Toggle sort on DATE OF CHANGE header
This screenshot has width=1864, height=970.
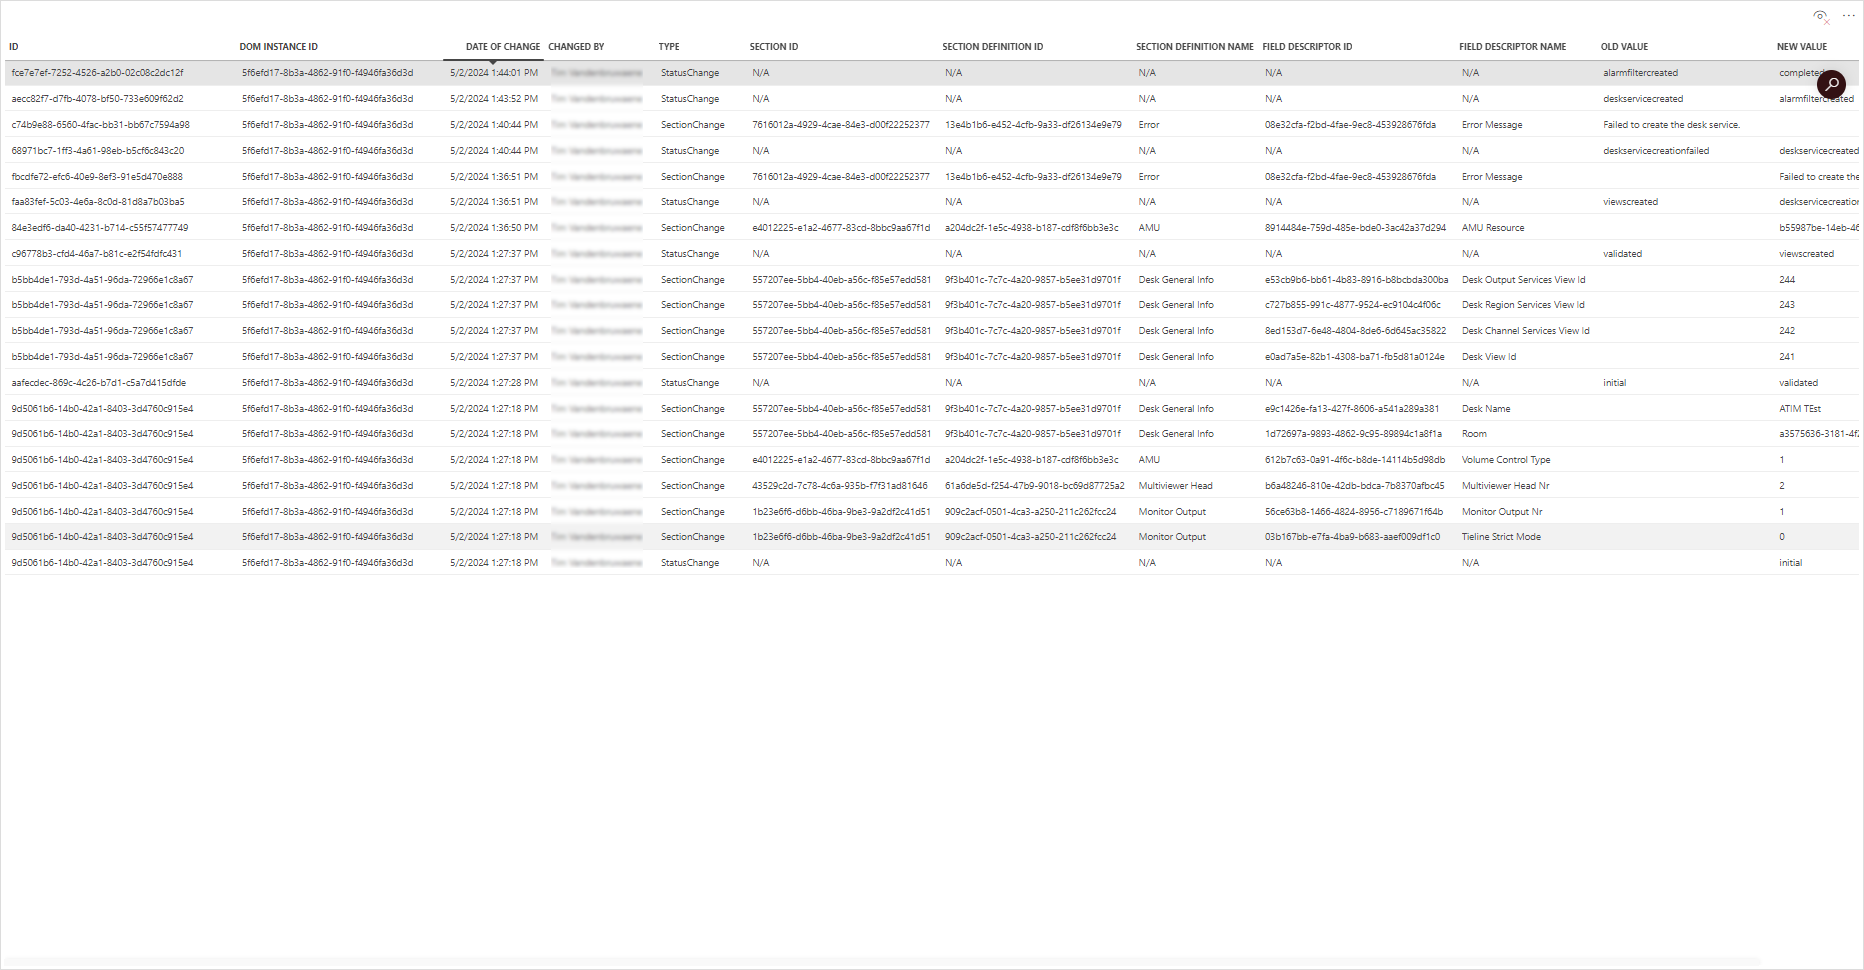click(x=502, y=47)
